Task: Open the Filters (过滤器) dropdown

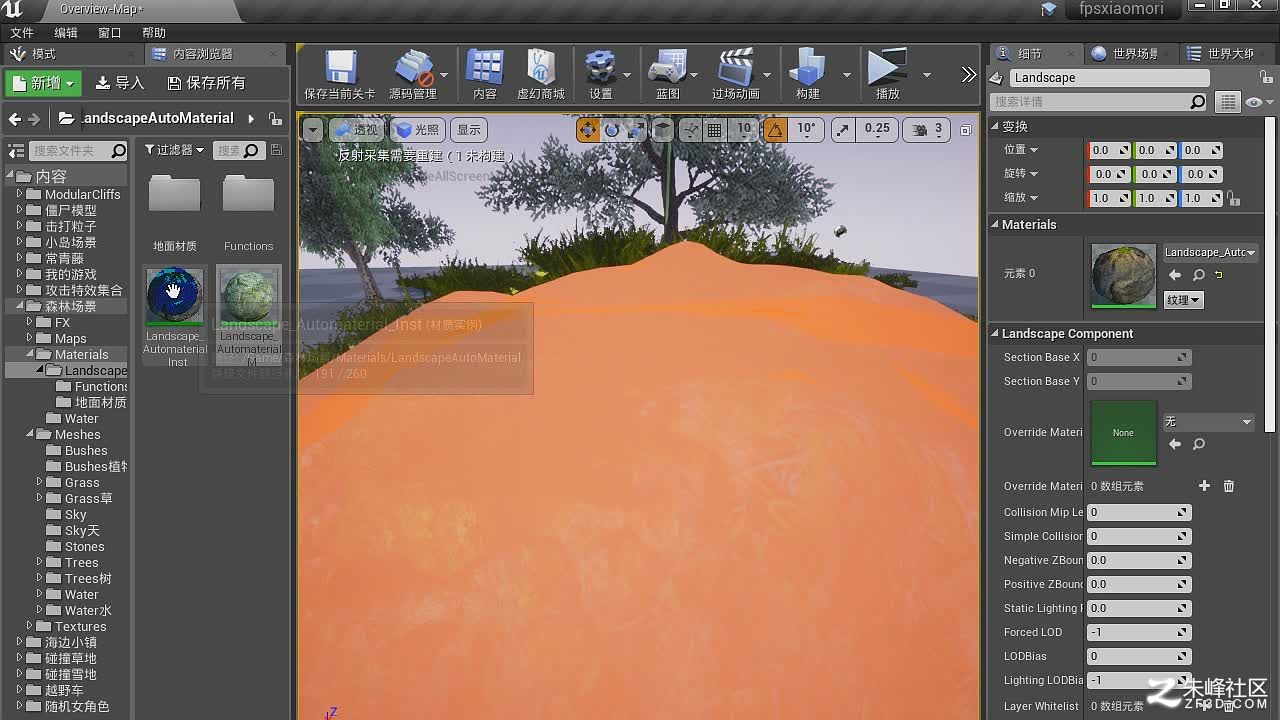Action: (174, 150)
